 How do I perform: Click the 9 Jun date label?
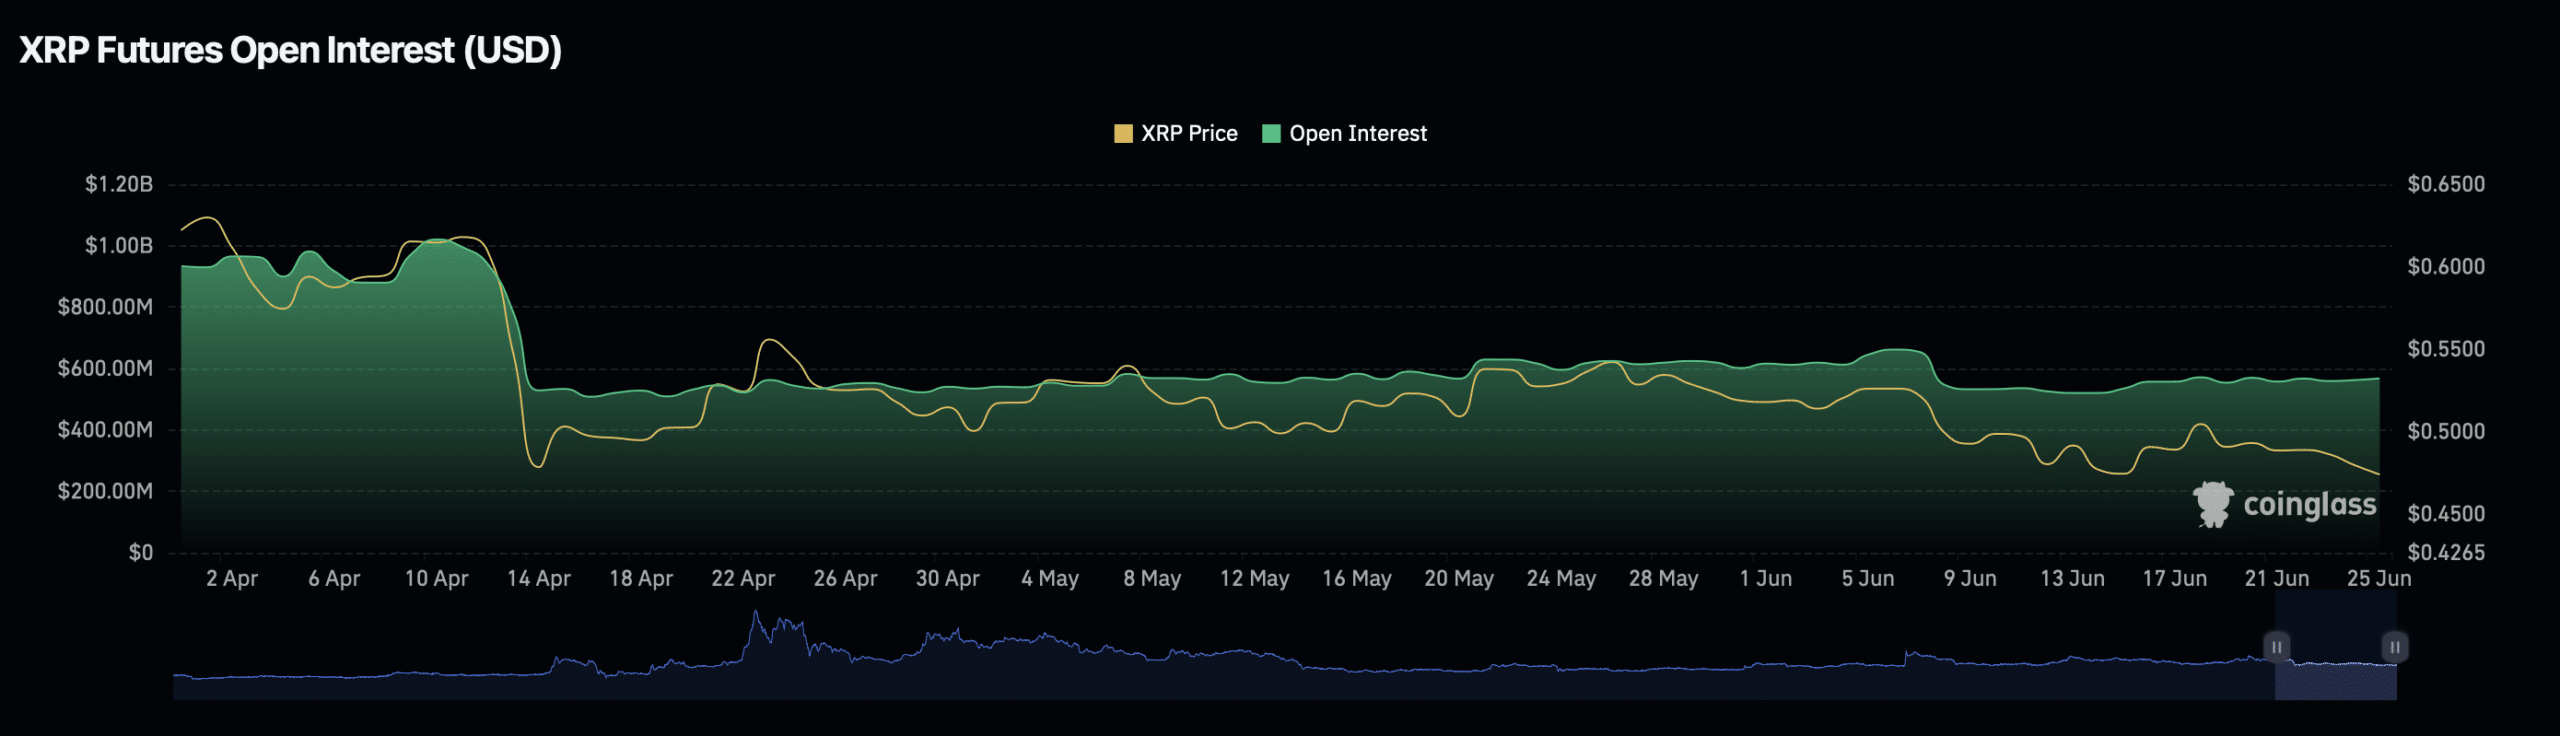(x=1970, y=578)
